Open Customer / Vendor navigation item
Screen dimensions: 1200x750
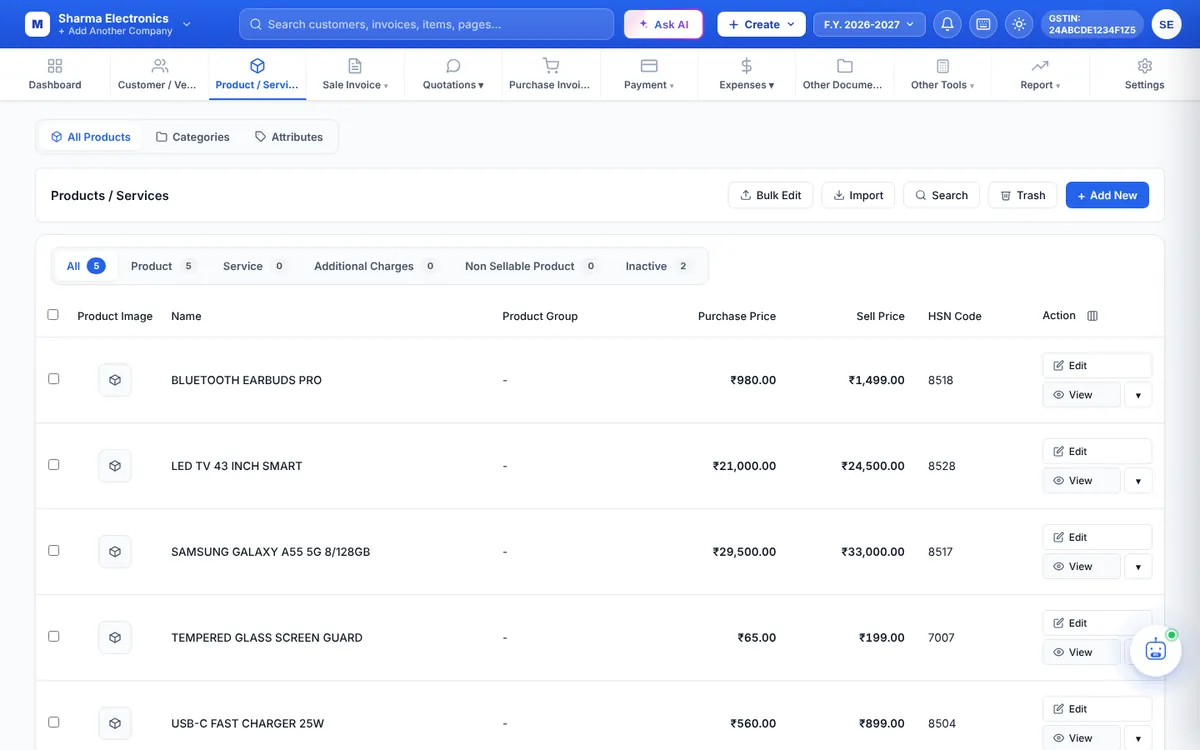[159, 74]
